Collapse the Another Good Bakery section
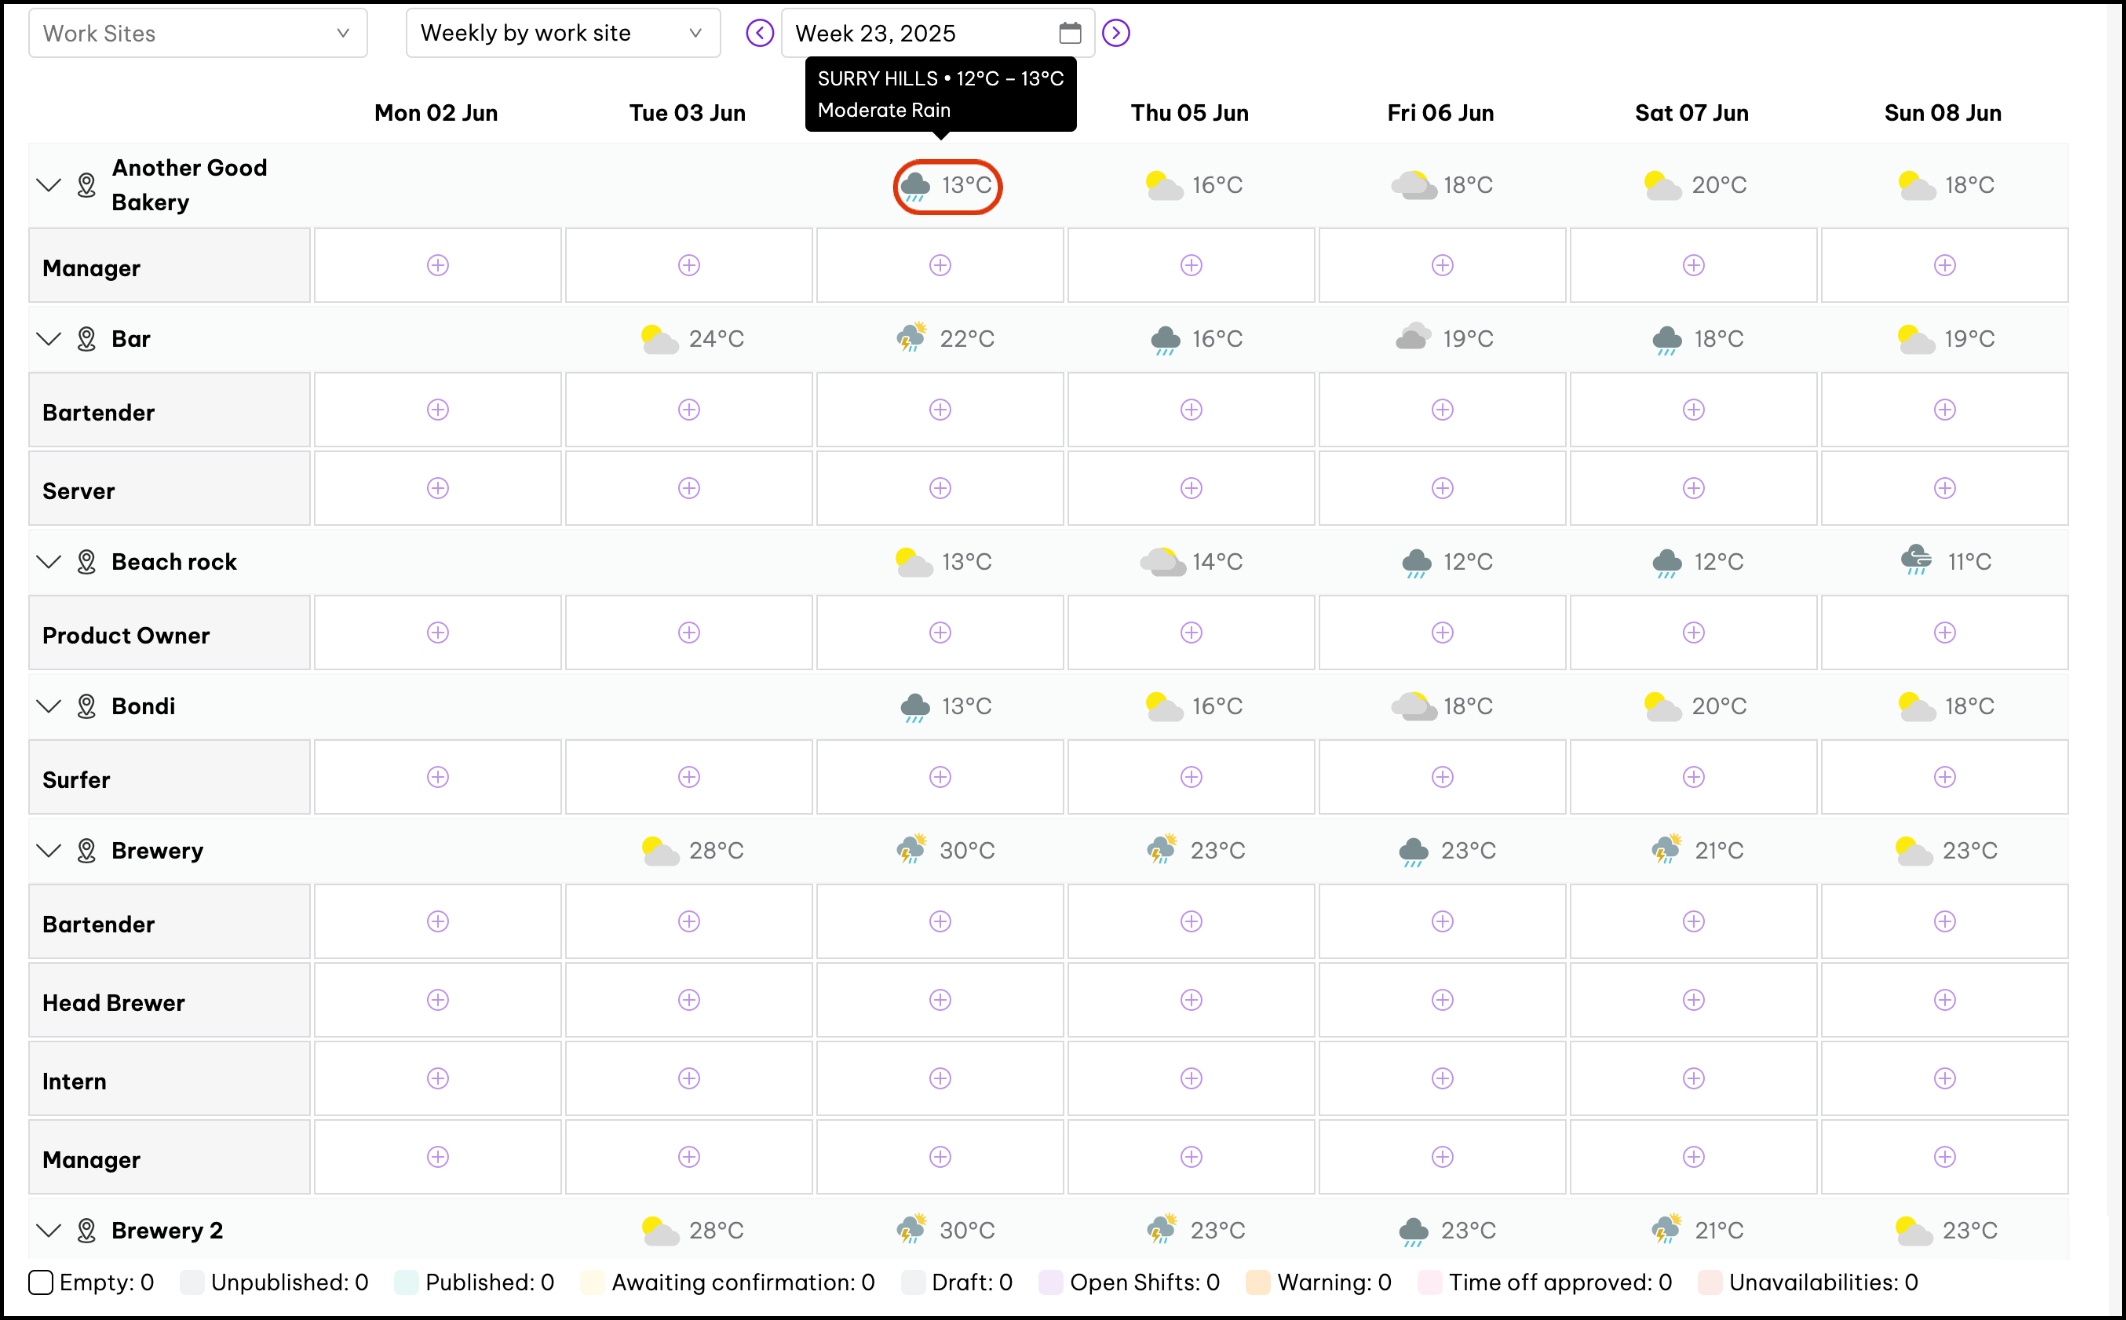Image resolution: width=2126 pixels, height=1320 pixels. pyautogui.click(x=48, y=185)
